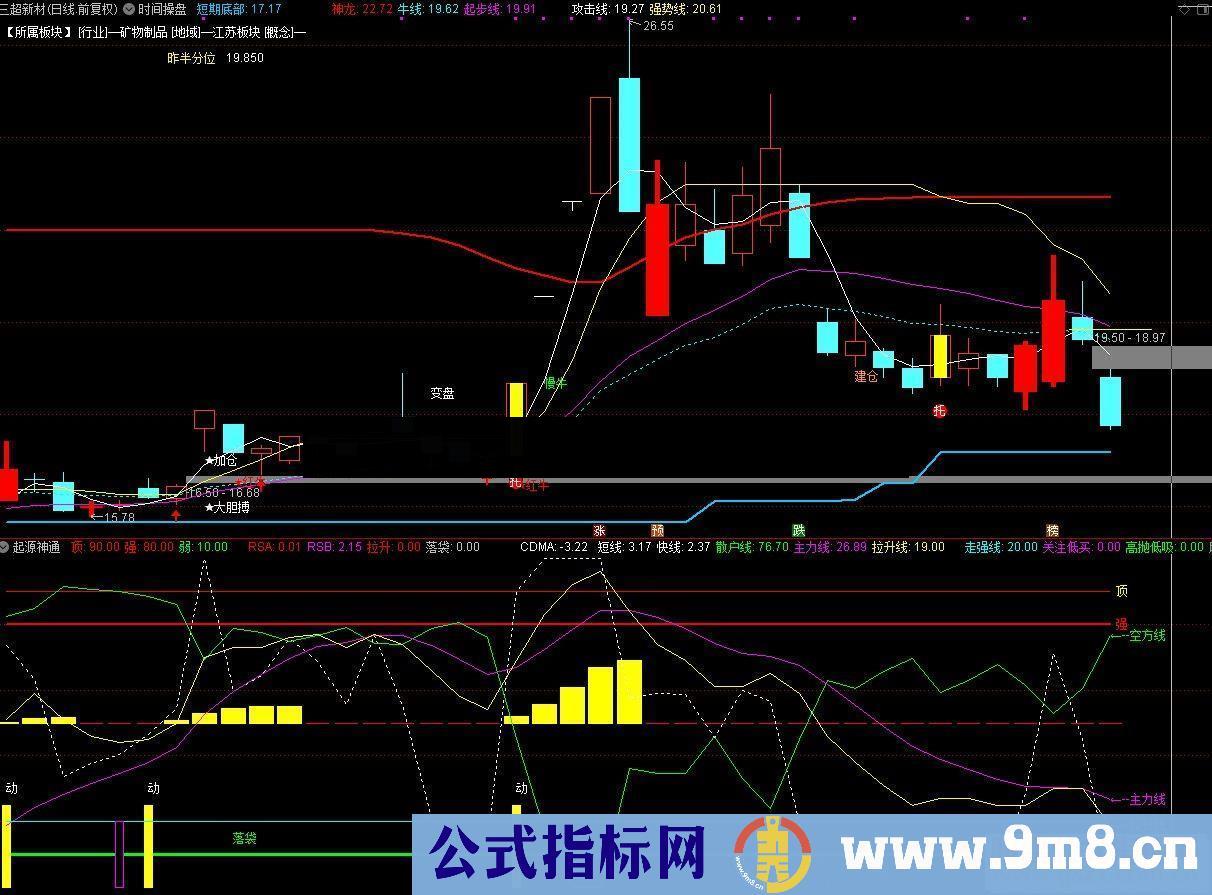Click the 昨半分位 19.850 value
The height and width of the screenshot is (895, 1212).
[209, 58]
